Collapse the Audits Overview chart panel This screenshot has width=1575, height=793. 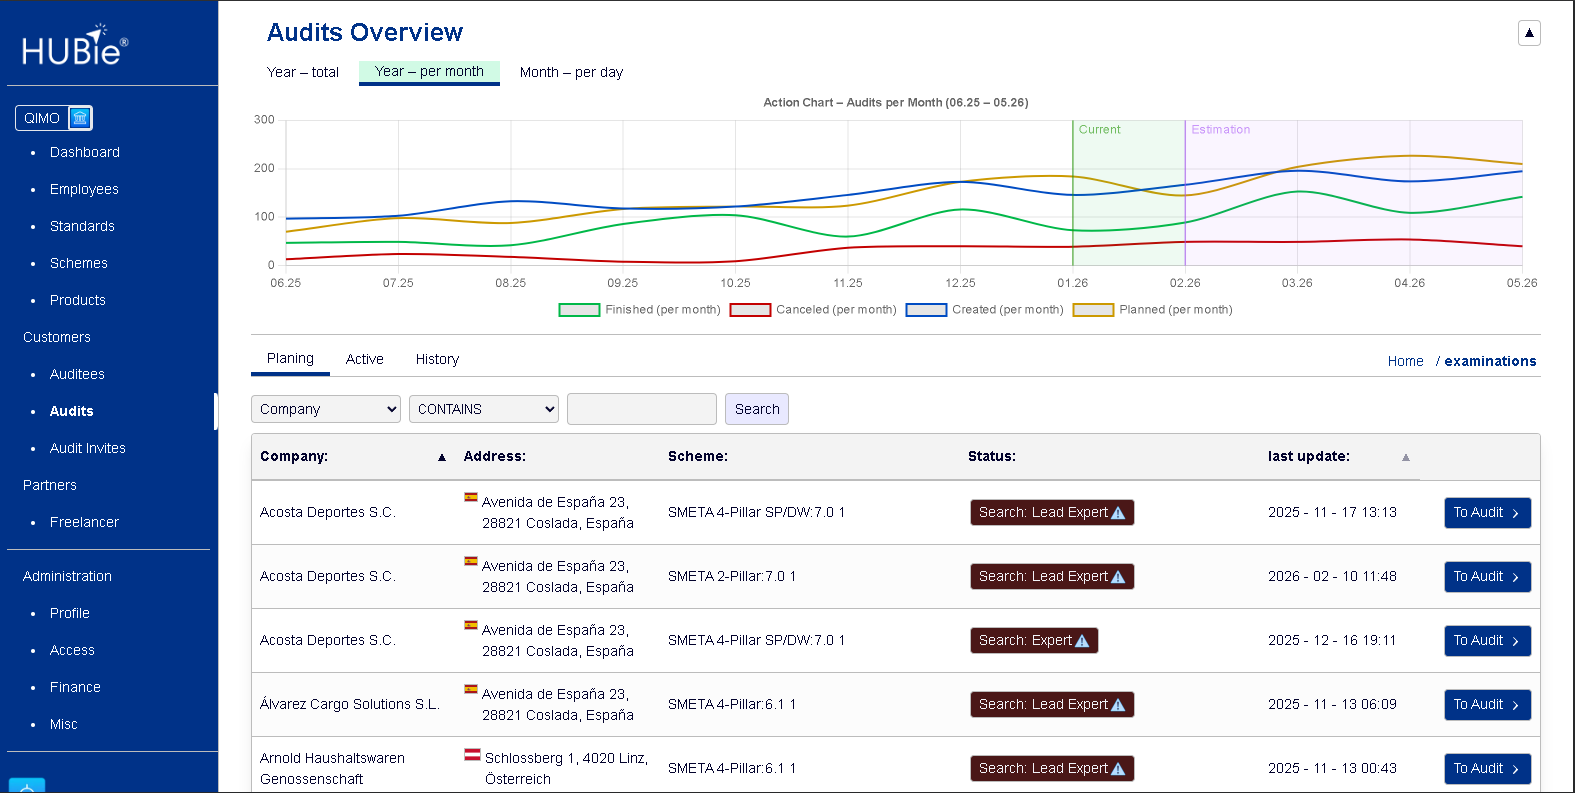1528,33
